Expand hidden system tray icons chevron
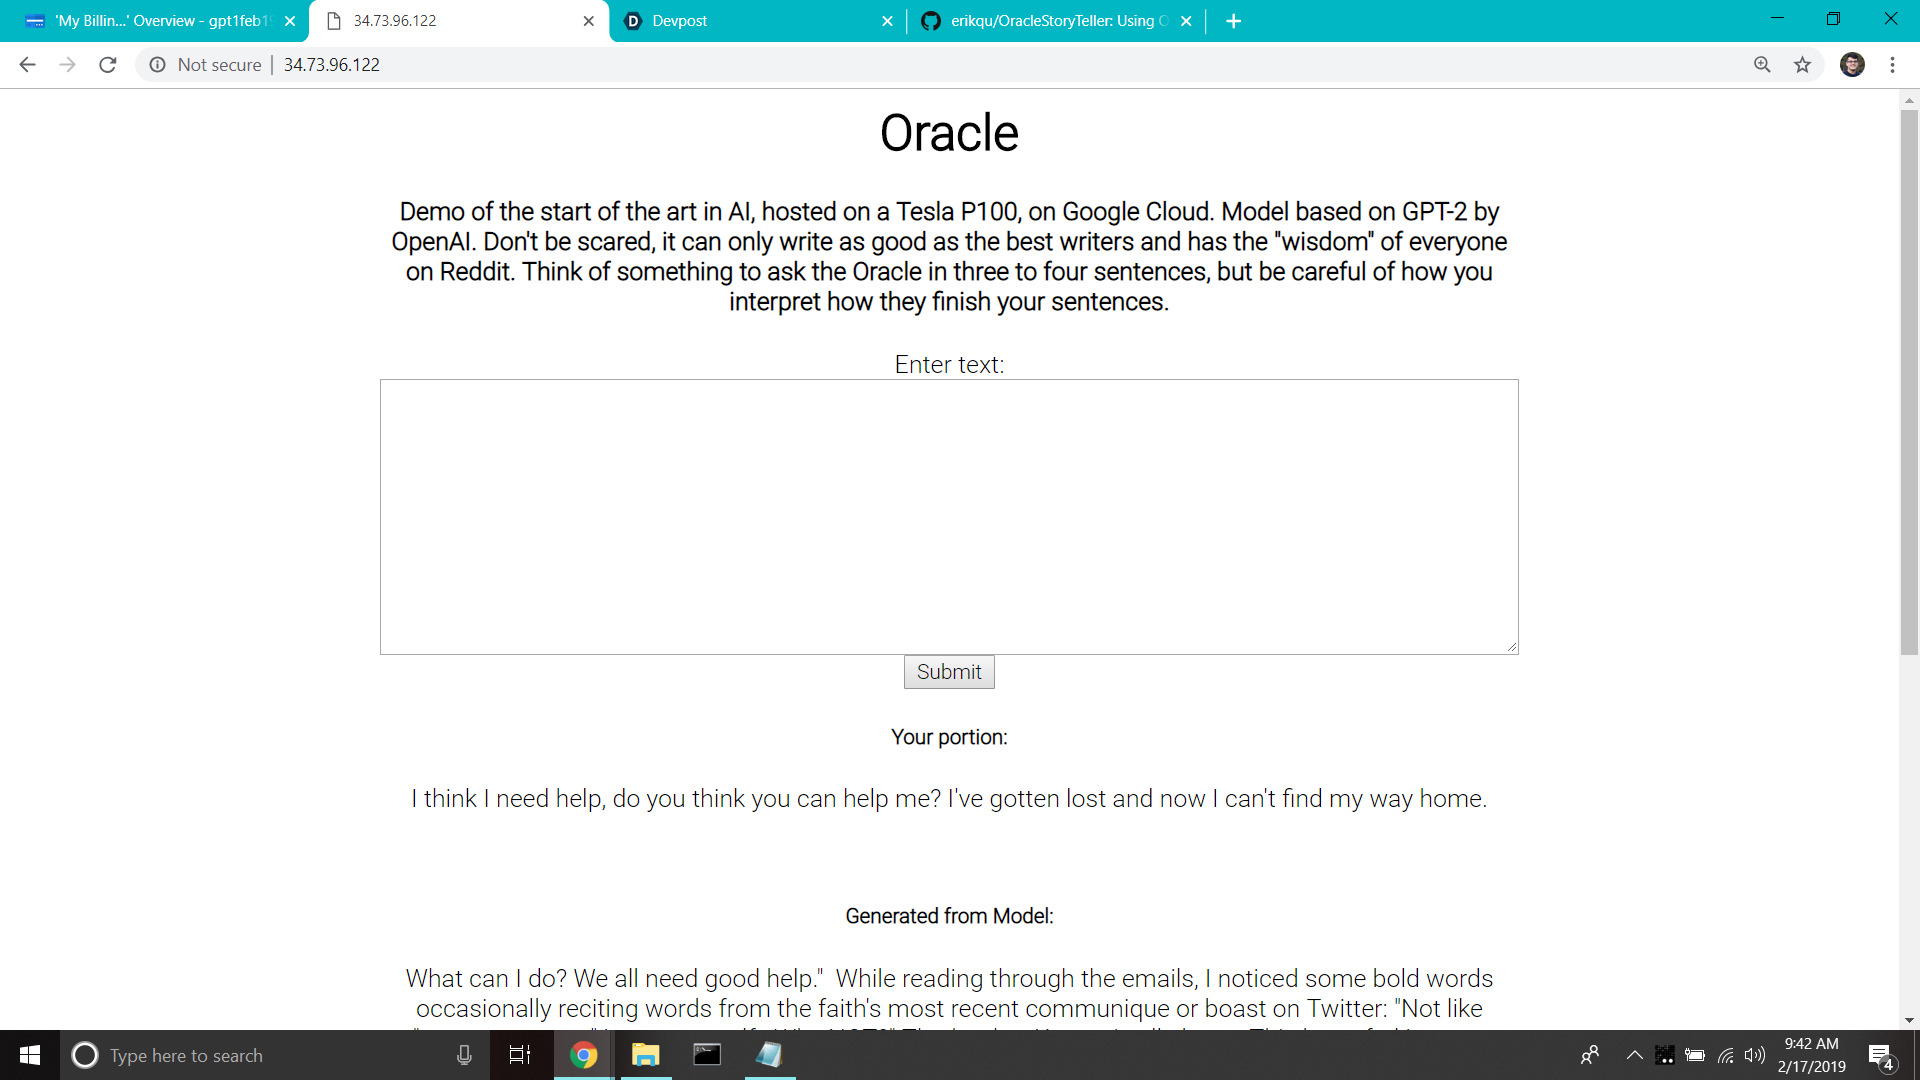The image size is (1920, 1080). click(1634, 1055)
